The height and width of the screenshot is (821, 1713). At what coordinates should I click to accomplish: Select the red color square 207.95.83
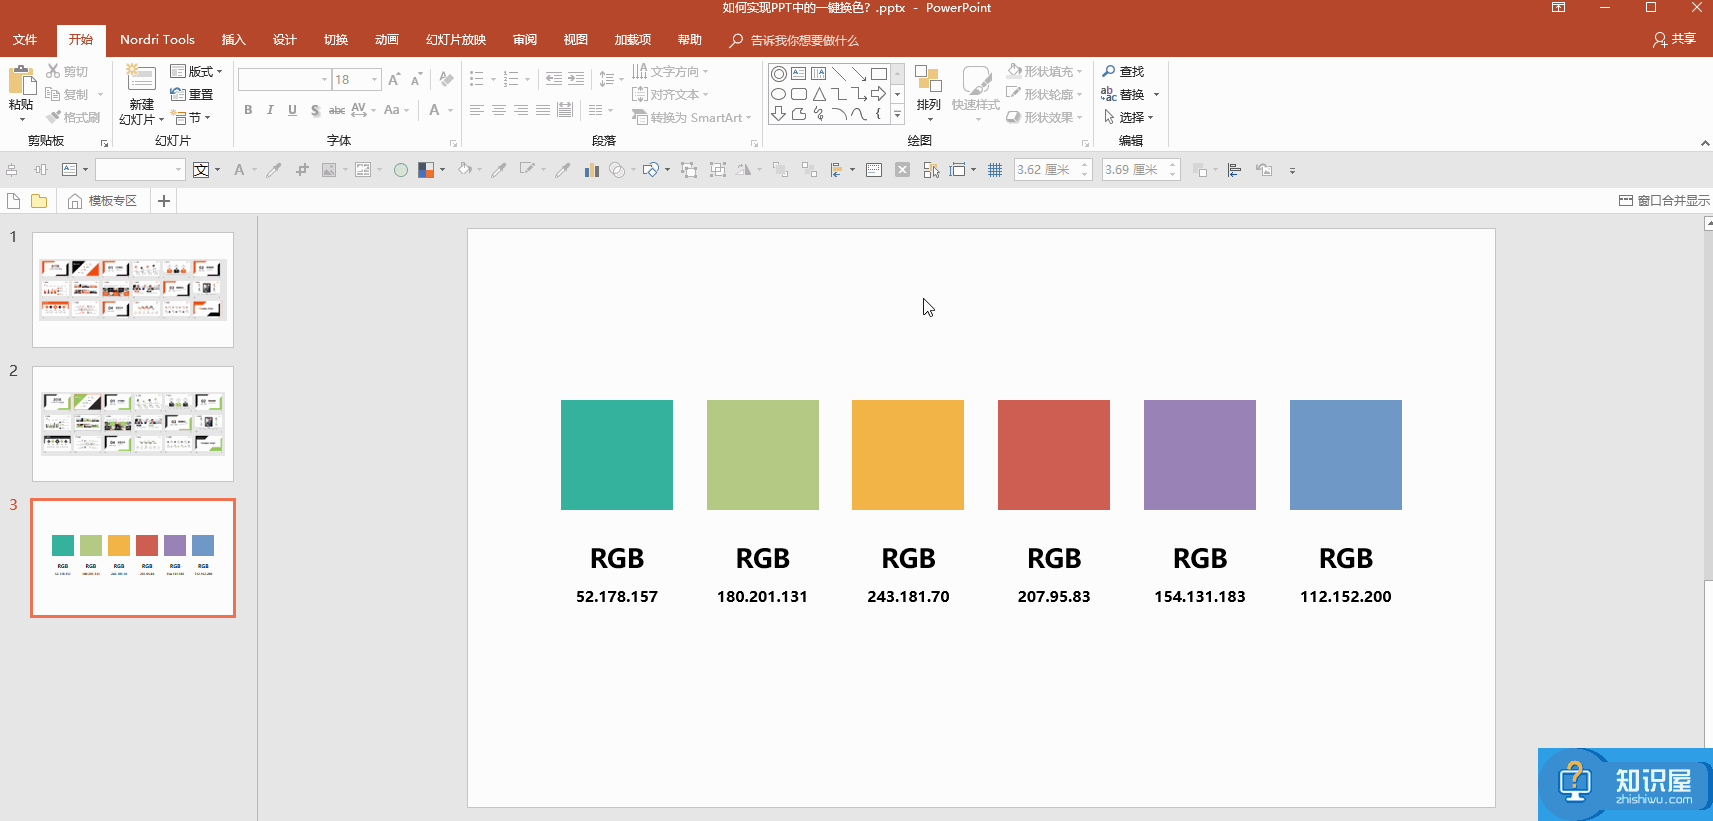[x=1054, y=455]
